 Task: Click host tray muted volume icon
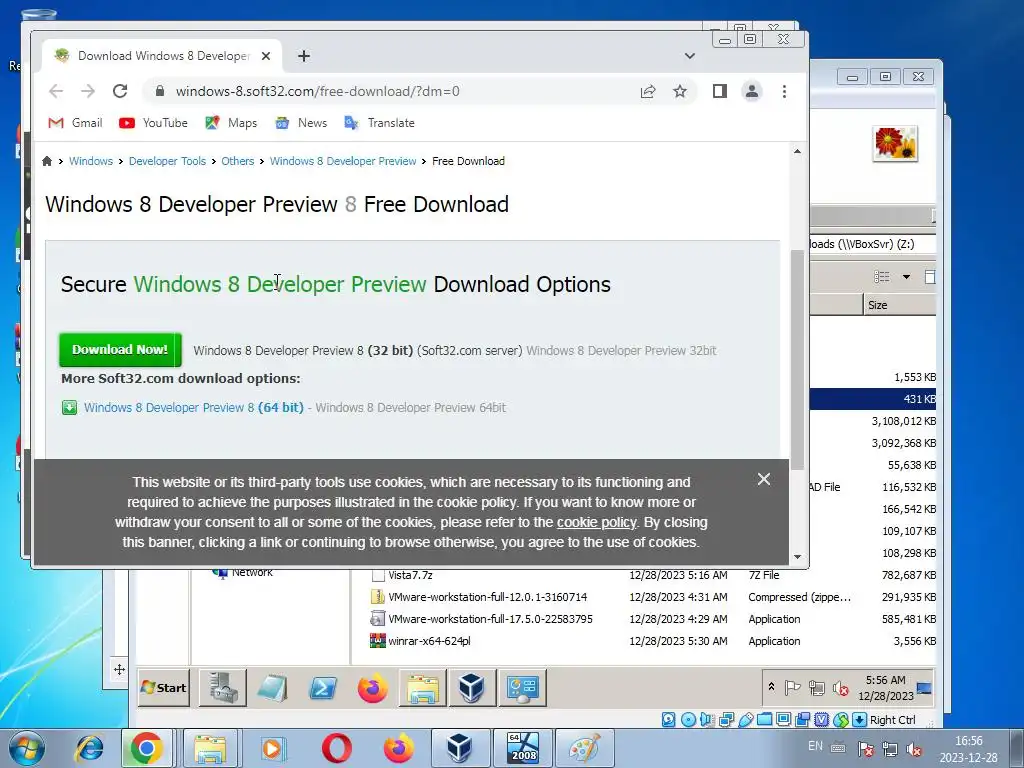[914, 749]
